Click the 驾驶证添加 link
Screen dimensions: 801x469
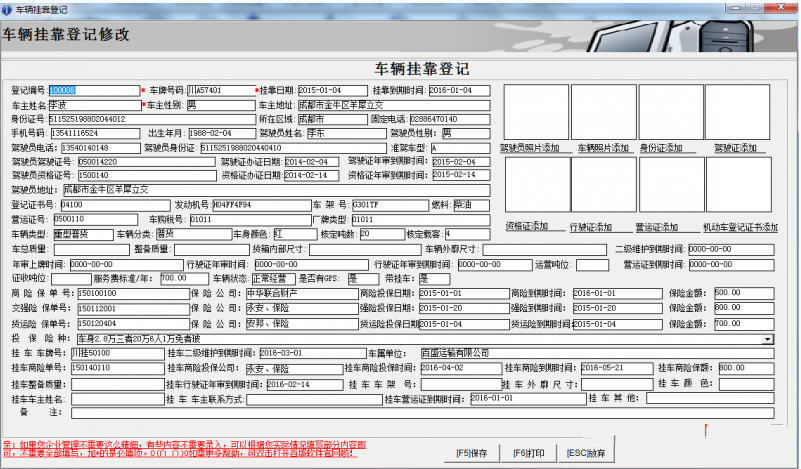[735, 148]
